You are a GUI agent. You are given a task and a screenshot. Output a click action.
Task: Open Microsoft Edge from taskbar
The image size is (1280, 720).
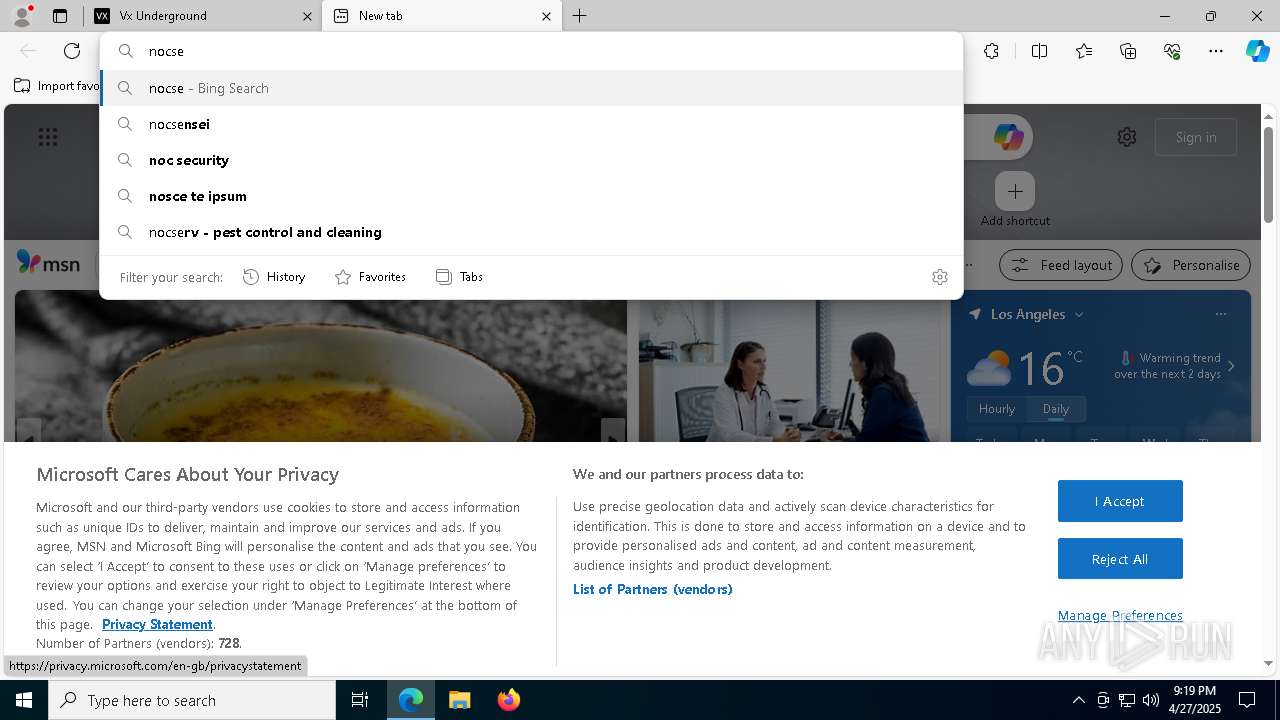tap(411, 700)
